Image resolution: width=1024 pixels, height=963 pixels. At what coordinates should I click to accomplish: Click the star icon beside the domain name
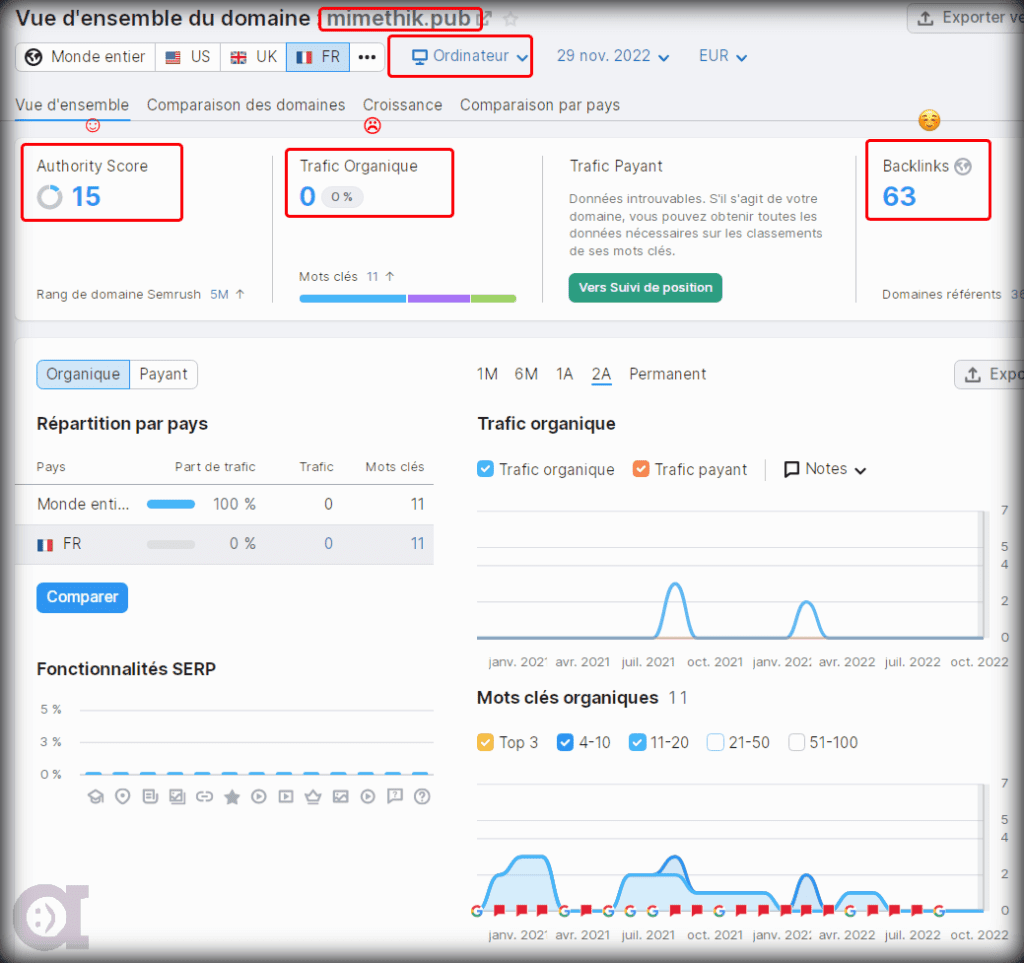click(x=511, y=19)
